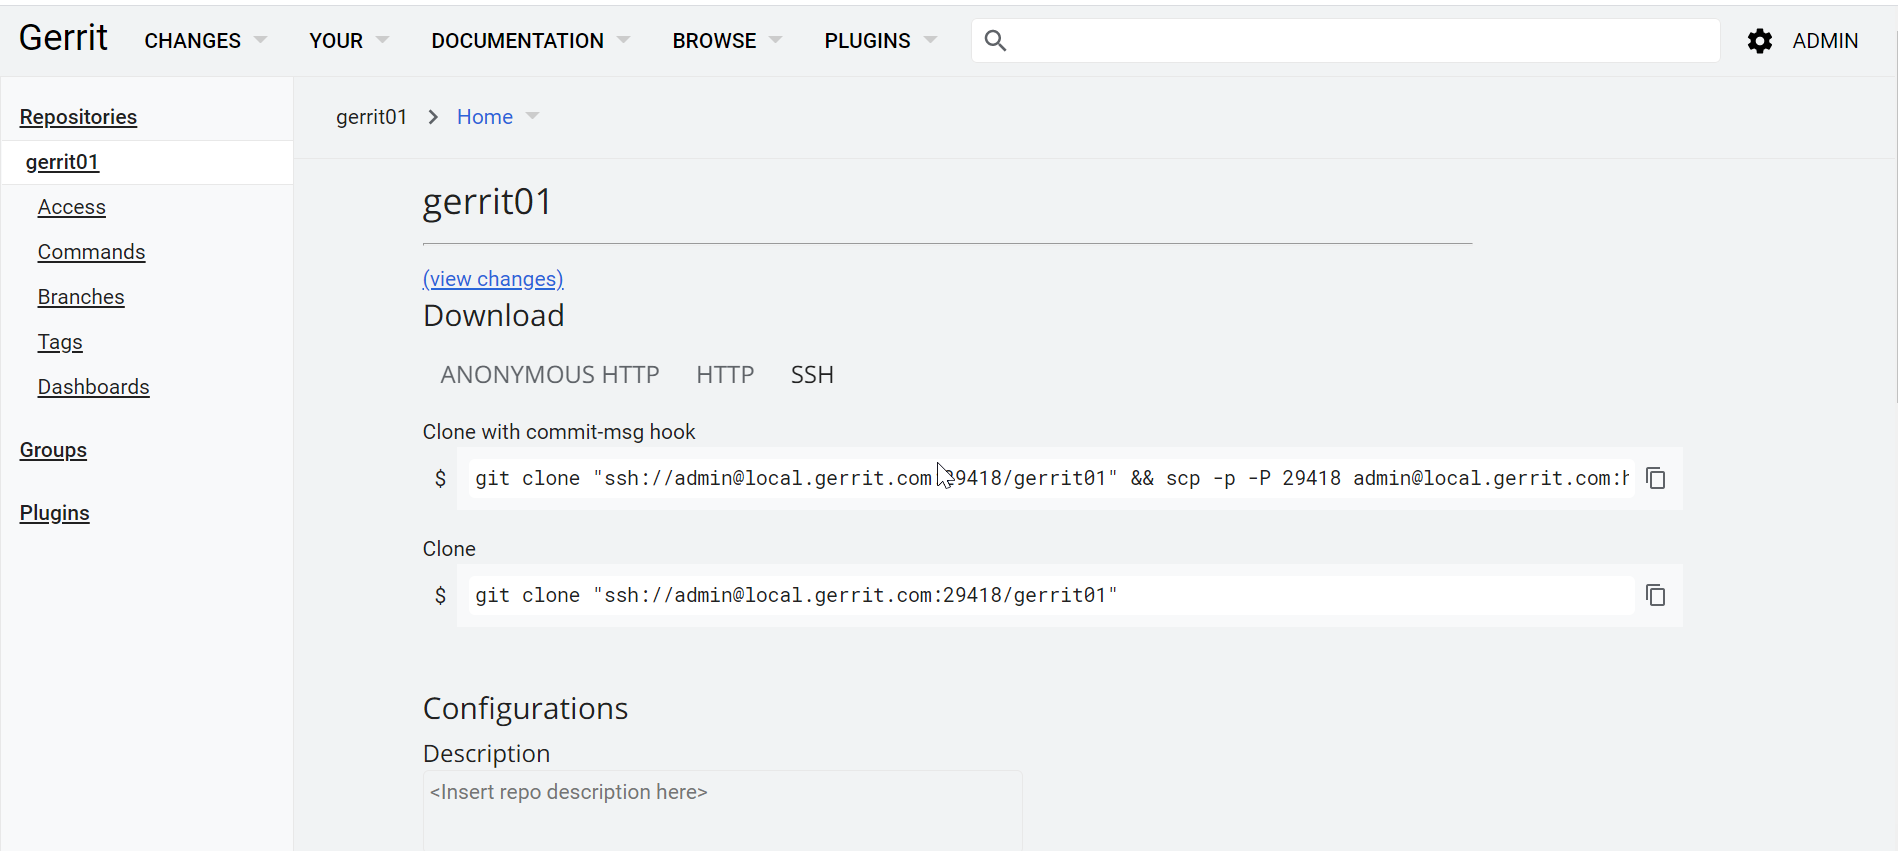Click the Configurations heading
The width and height of the screenshot is (1898, 851).
pyautogui.click(x=525, y=708)
